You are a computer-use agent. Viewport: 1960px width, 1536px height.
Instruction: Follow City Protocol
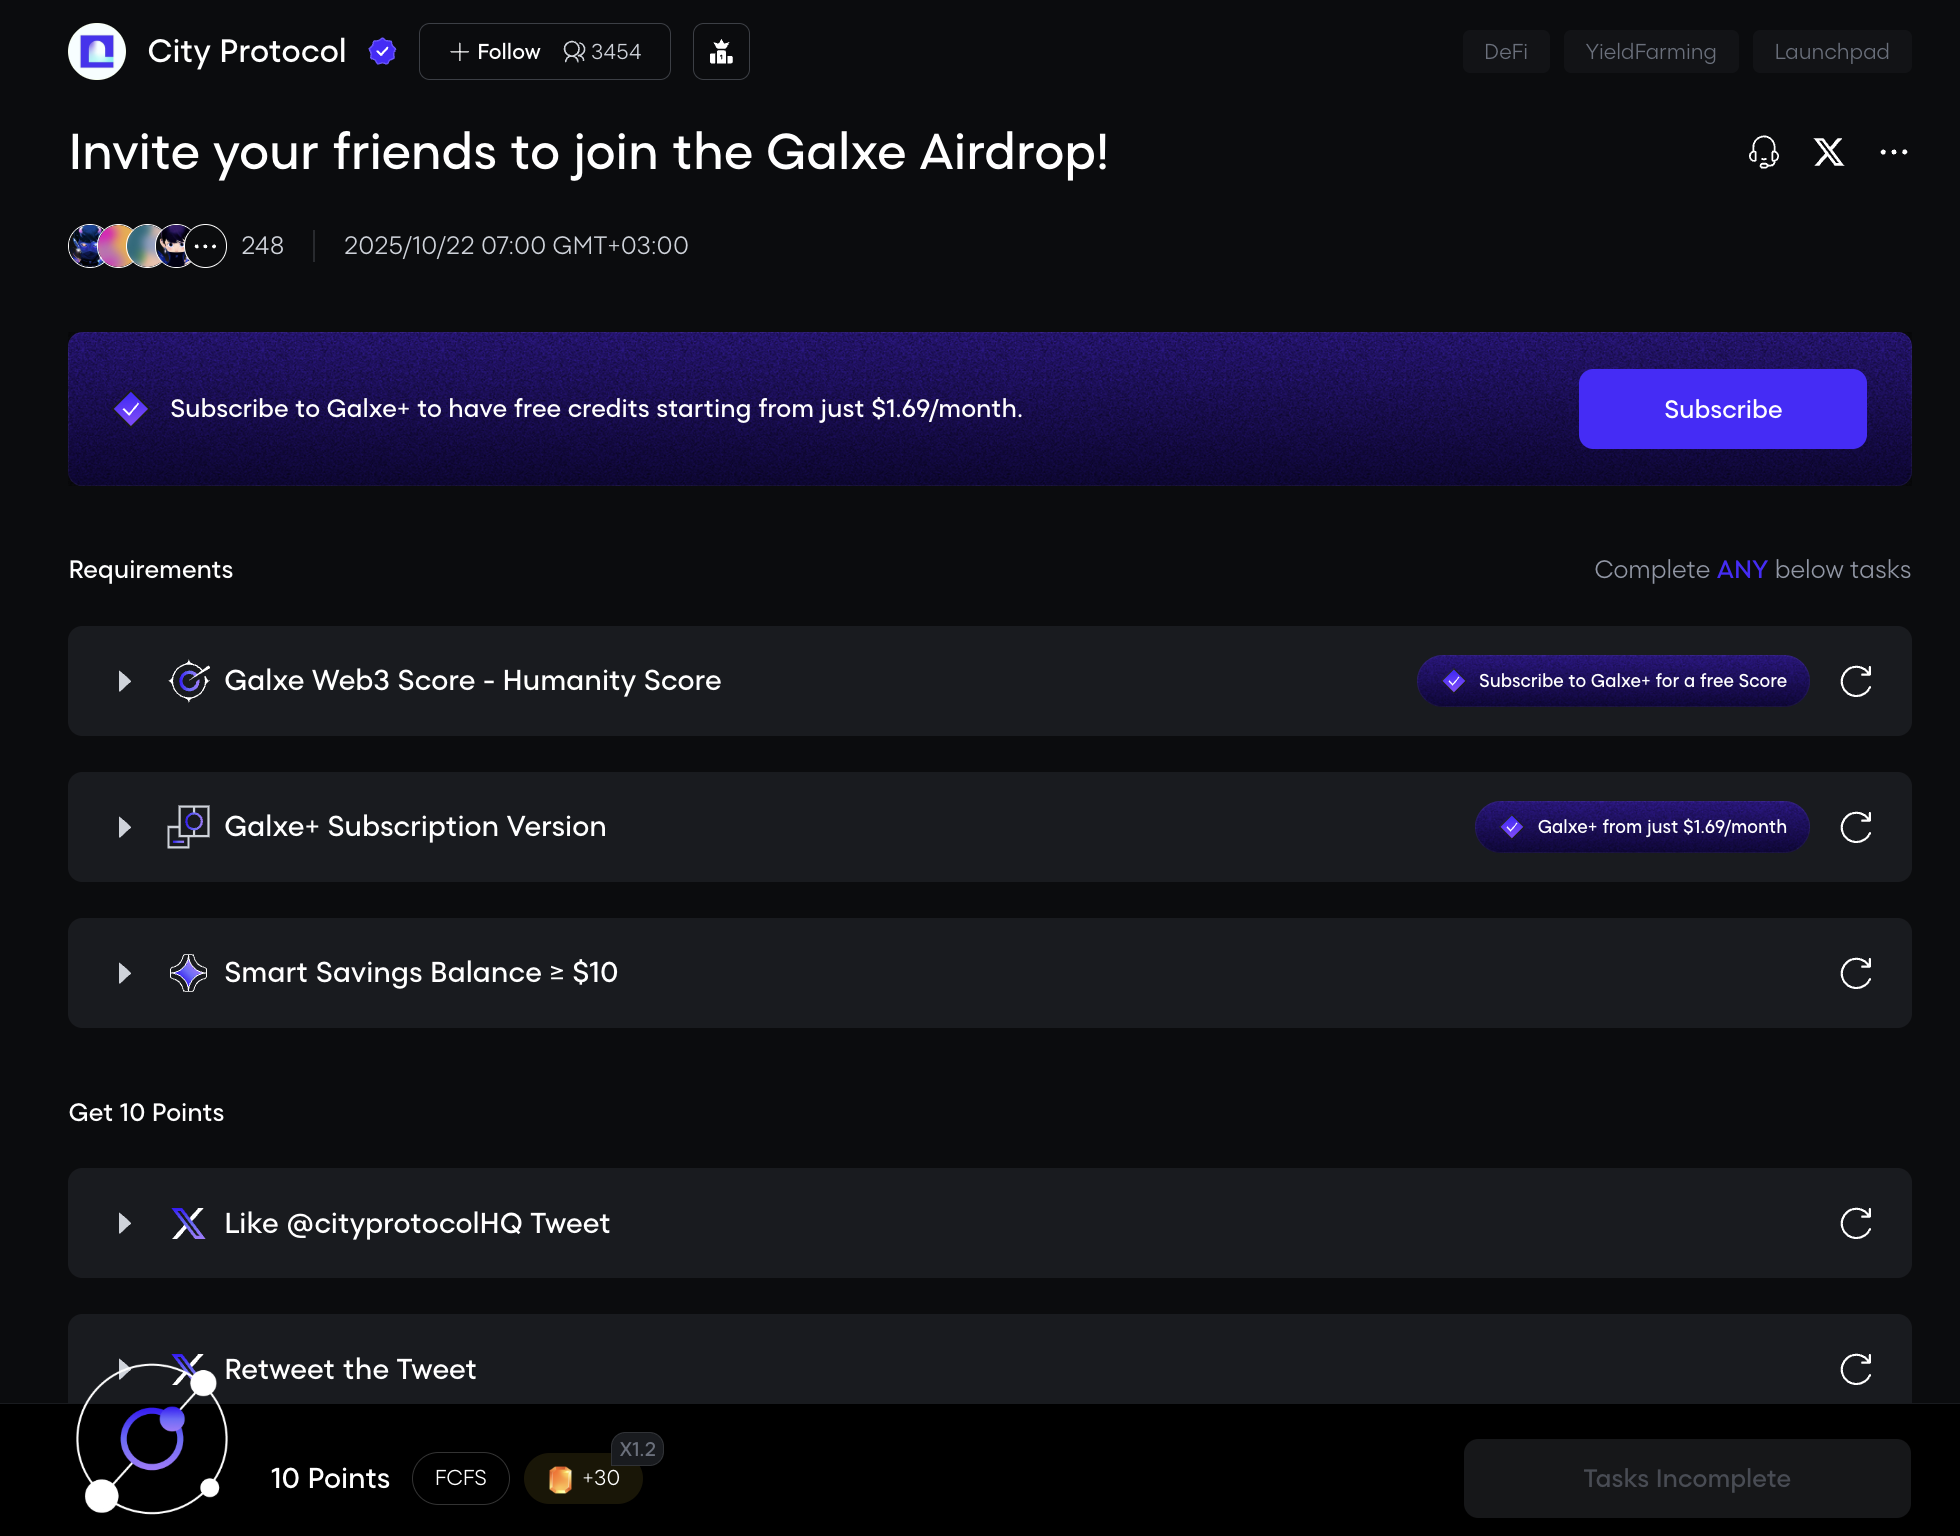pos(496,51)
